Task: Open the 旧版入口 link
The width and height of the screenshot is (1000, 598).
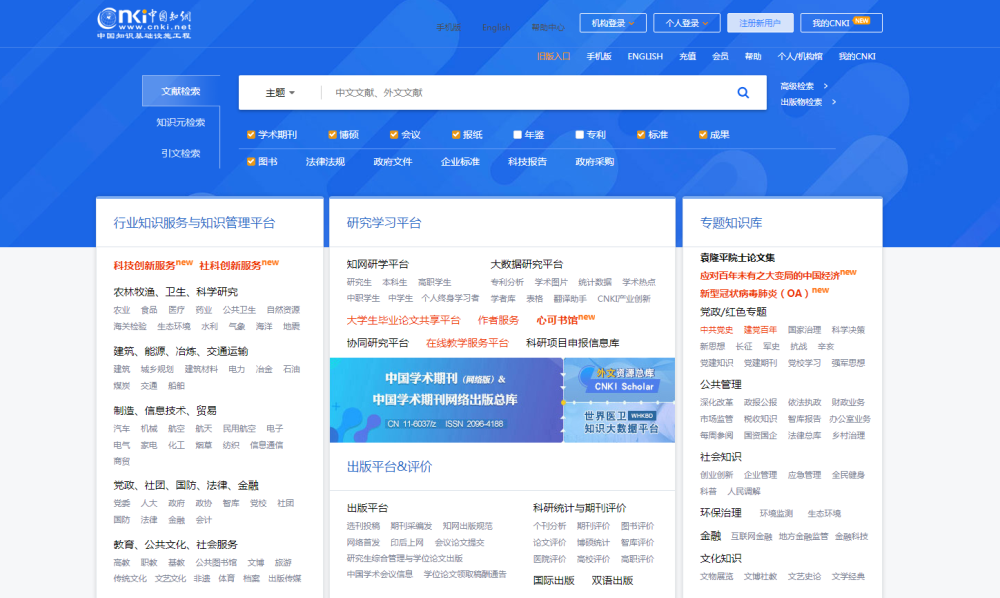Action: tap(554, 56)
